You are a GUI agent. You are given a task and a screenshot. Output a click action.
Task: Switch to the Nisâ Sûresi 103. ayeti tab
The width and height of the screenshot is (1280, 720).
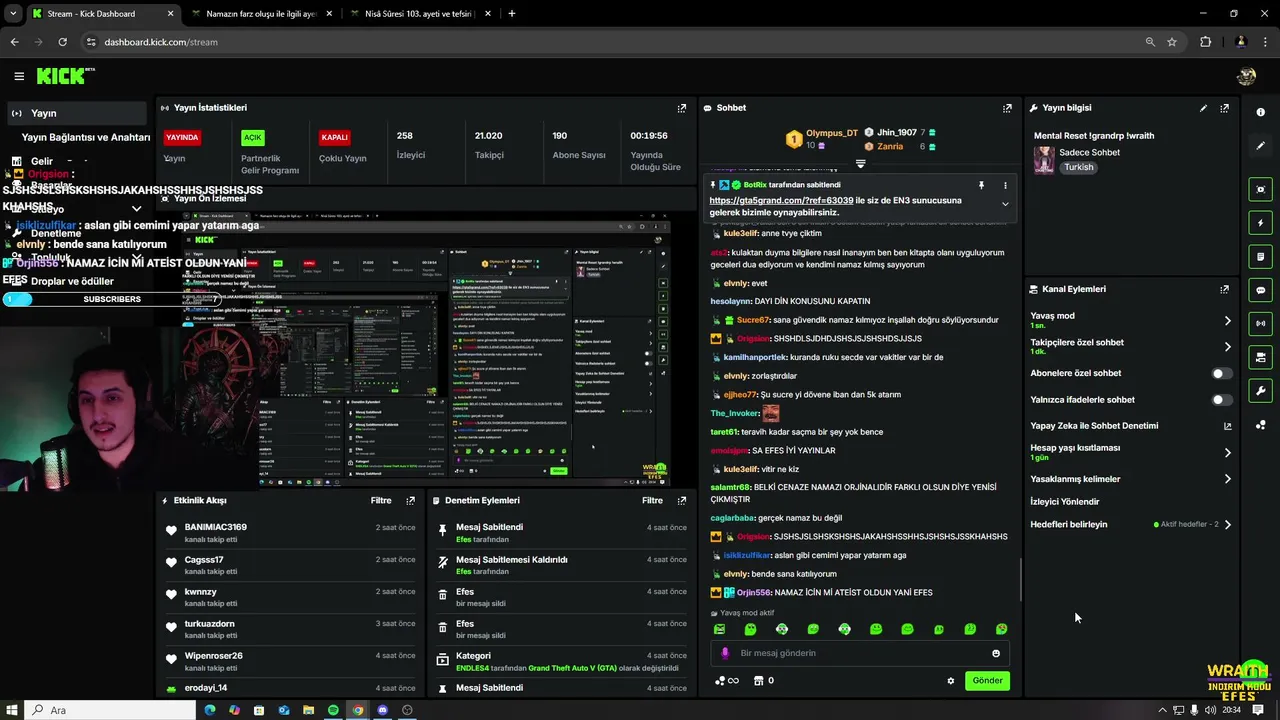tap(420, 14)
